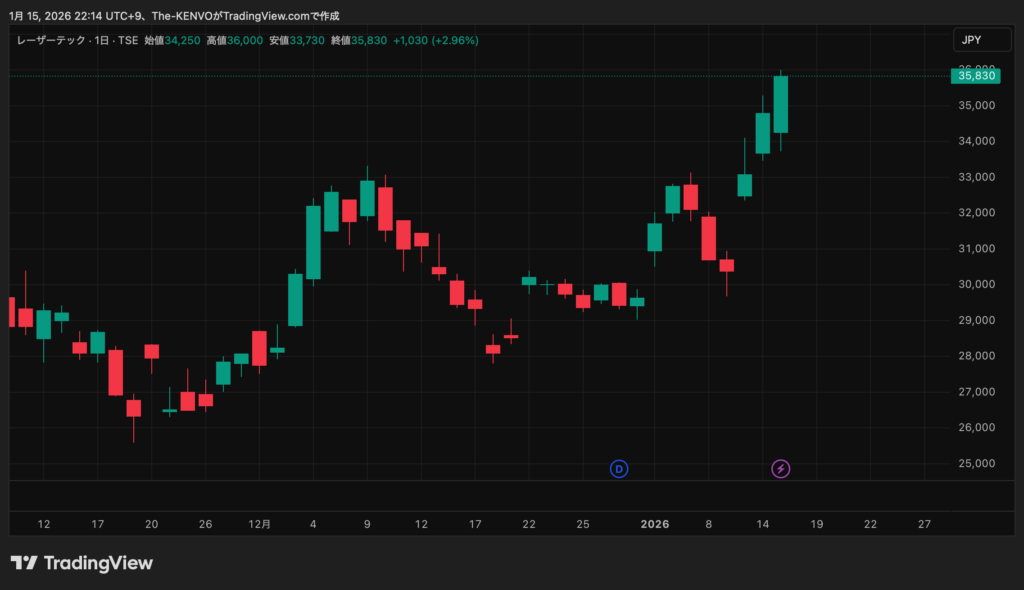Click the TradingView wordmark text at the bottom
The height and width of the screenshot is (590, 1024).
point(98,563)
